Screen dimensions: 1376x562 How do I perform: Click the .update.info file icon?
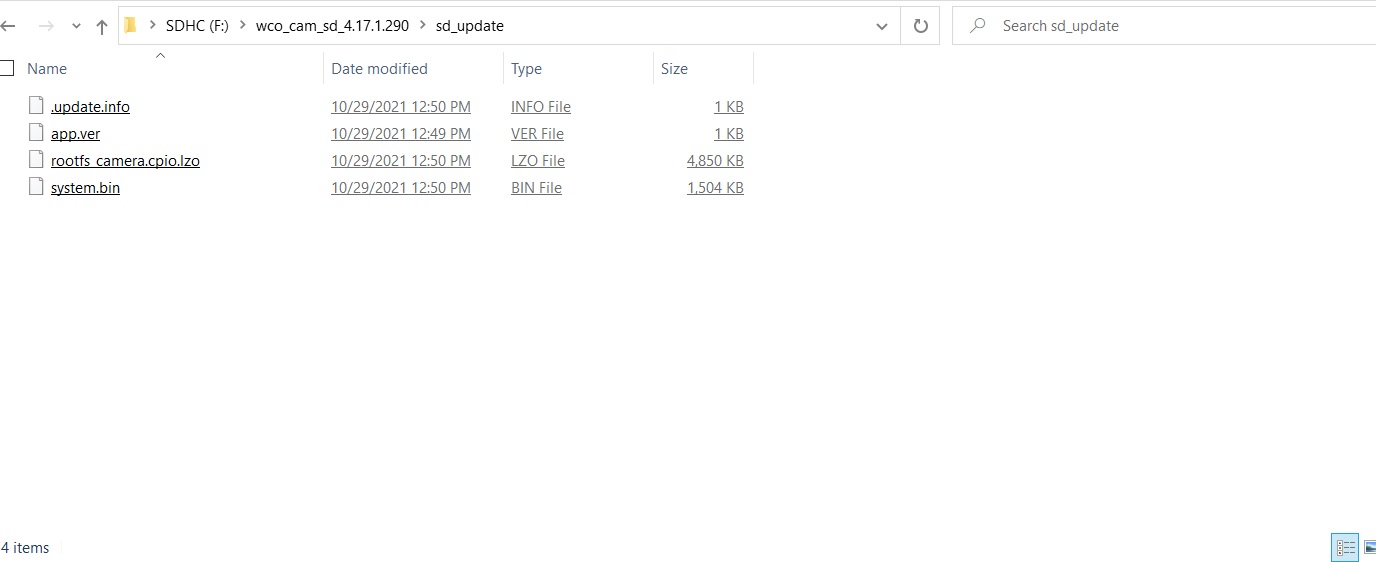[37, 106]
